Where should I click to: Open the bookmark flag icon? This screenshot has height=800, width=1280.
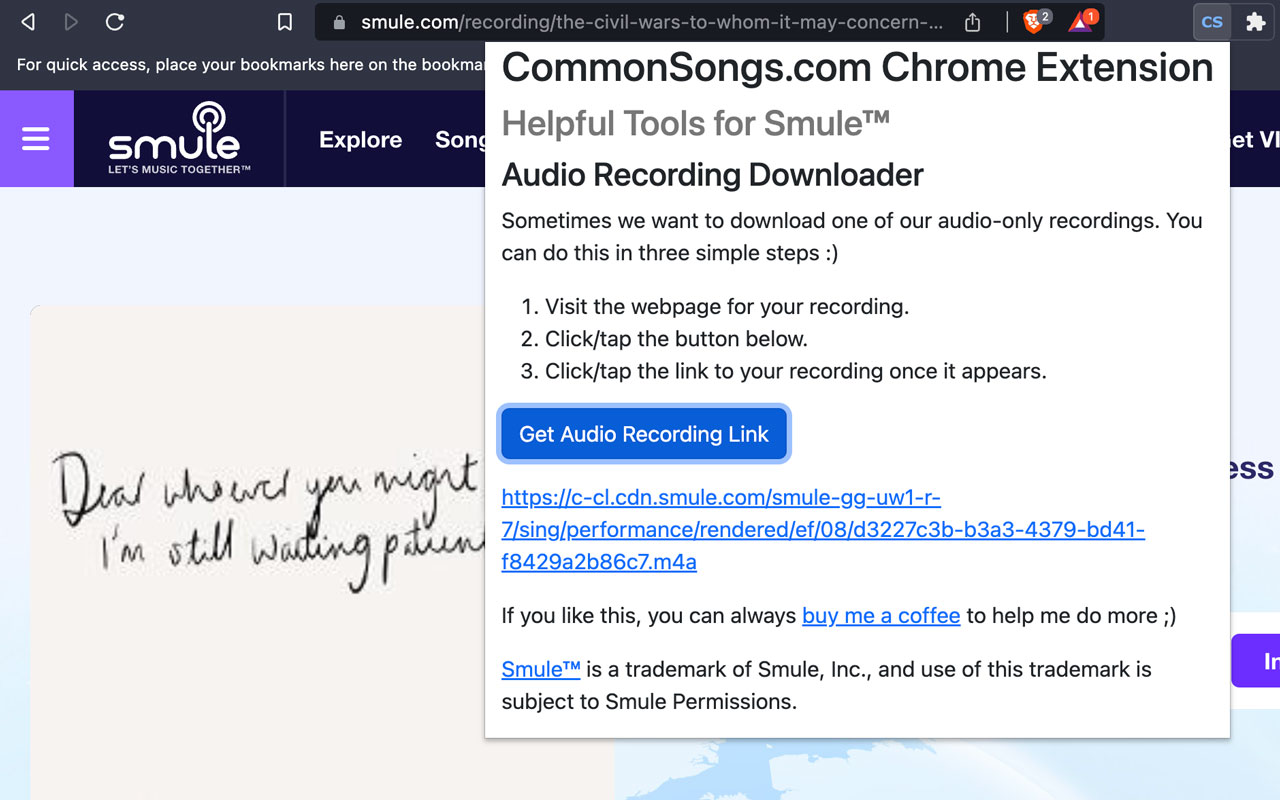click(x=285, y=20)
